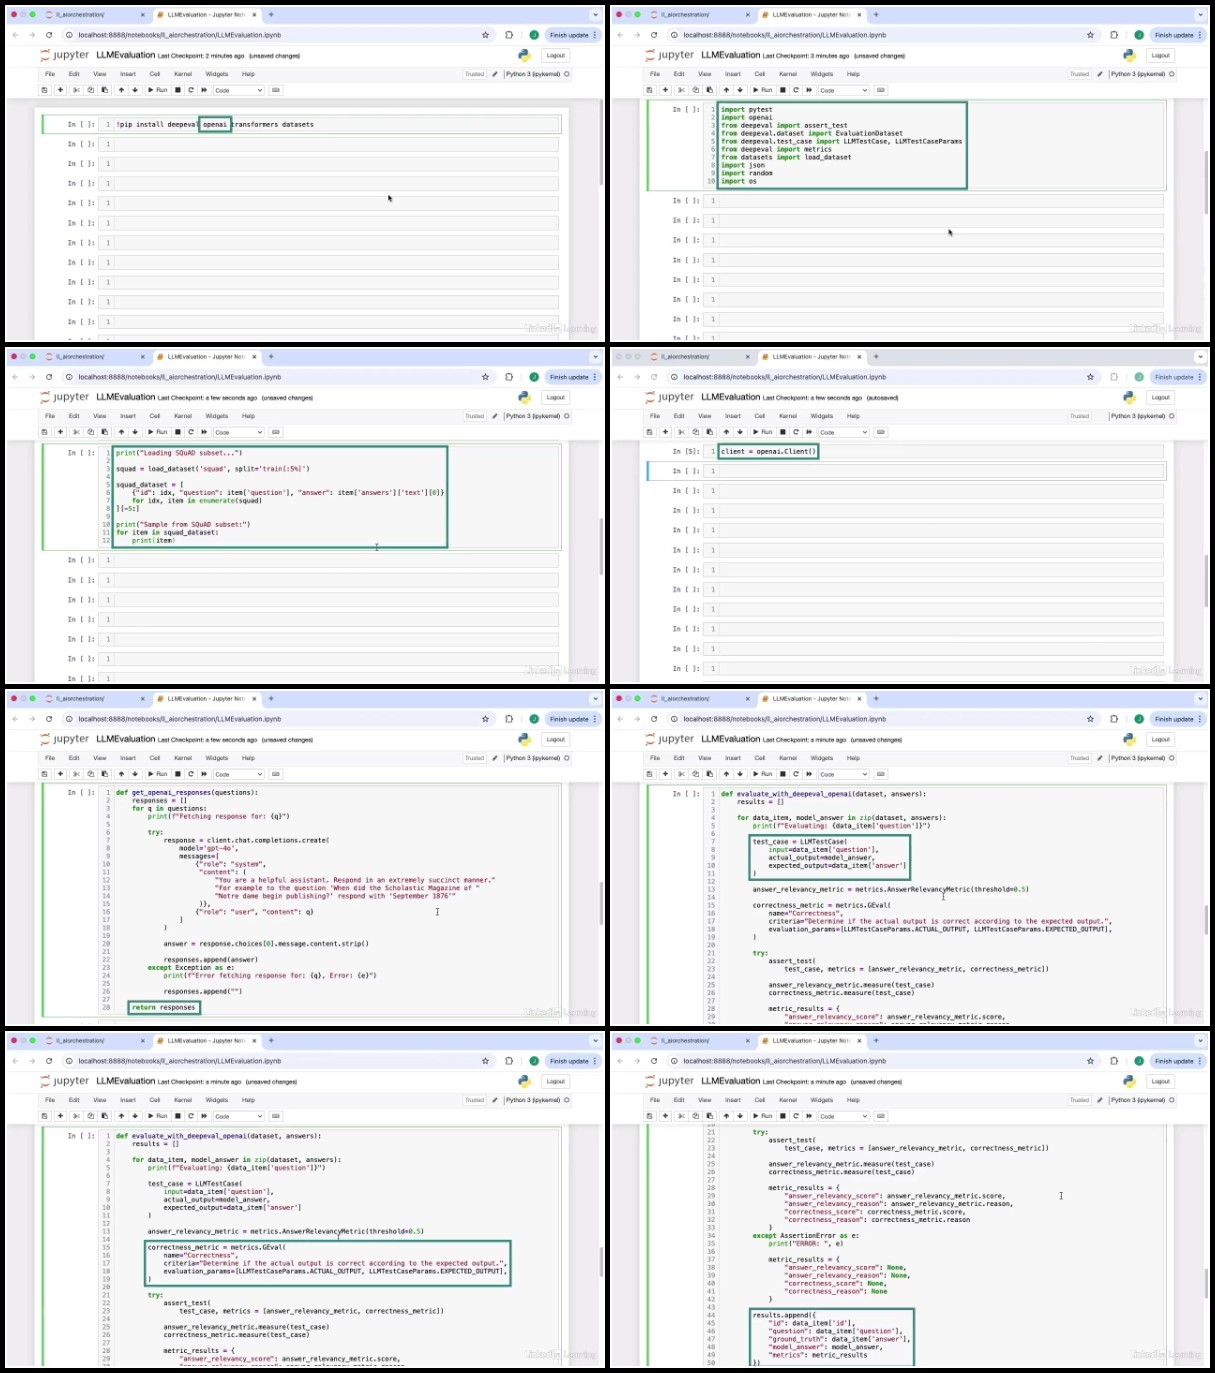Copy selected cell in the pip install panel
Screen dimensions: 1215x1373
pyautogui.click(x=90, y=90)
